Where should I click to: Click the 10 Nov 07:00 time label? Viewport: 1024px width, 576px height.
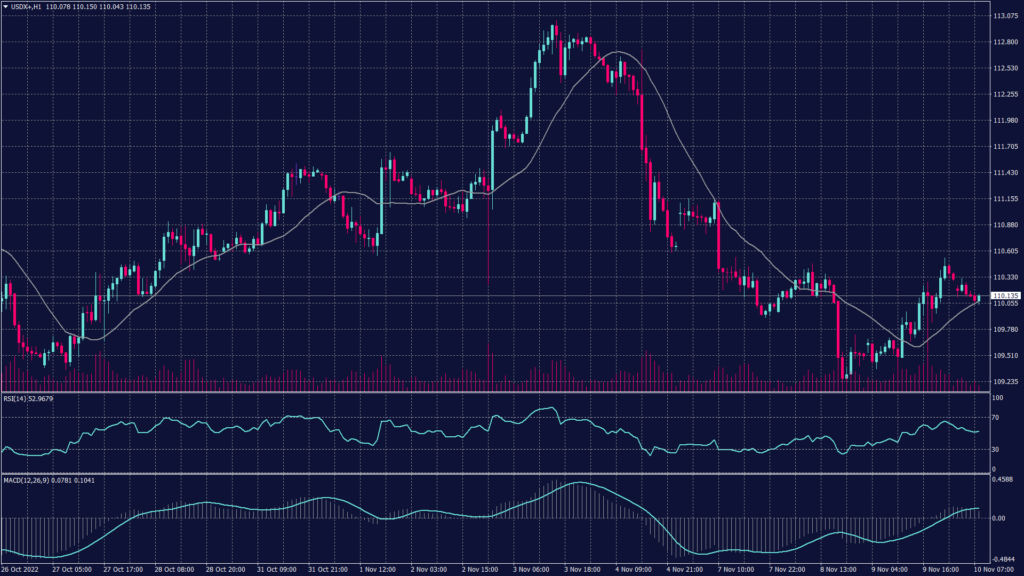[994, 570]
